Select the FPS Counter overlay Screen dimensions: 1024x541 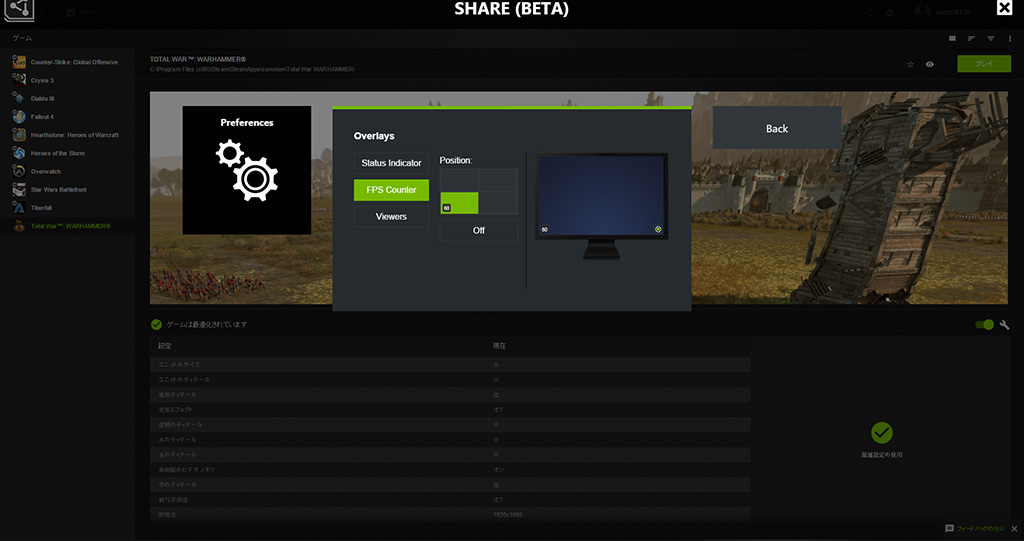(391, 189)
